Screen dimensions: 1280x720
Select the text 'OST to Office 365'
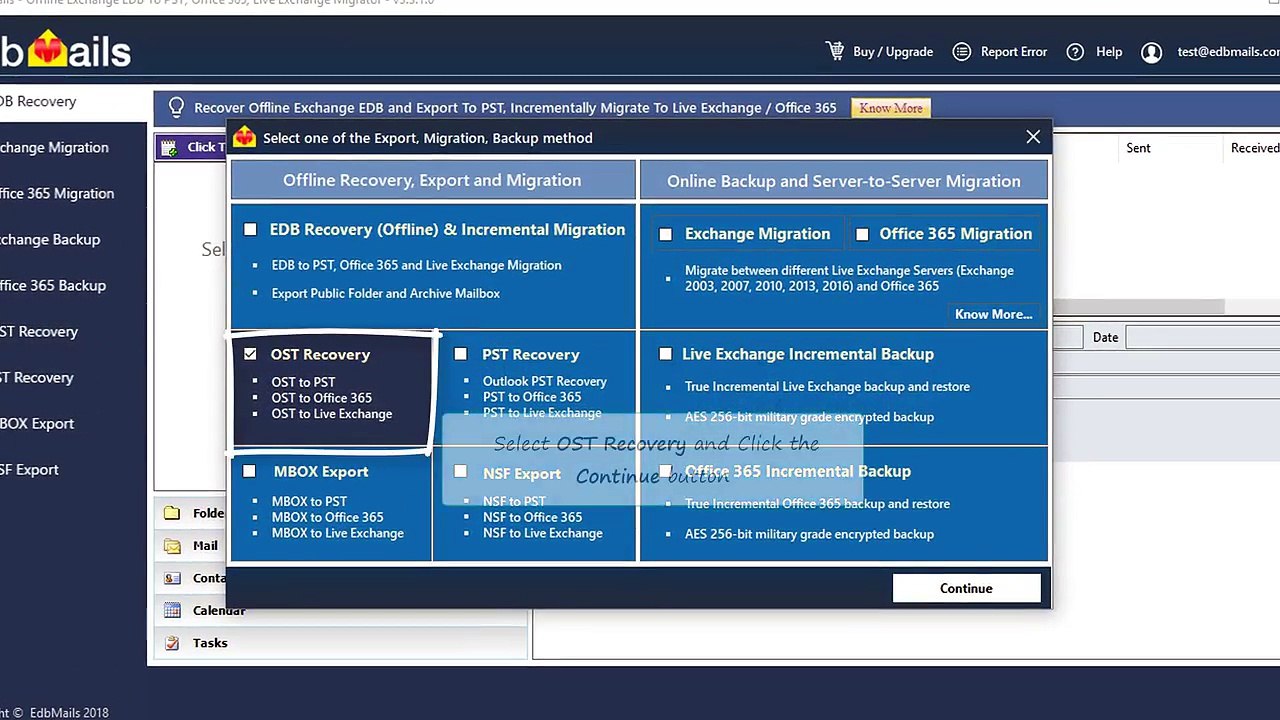coord(322,398)
